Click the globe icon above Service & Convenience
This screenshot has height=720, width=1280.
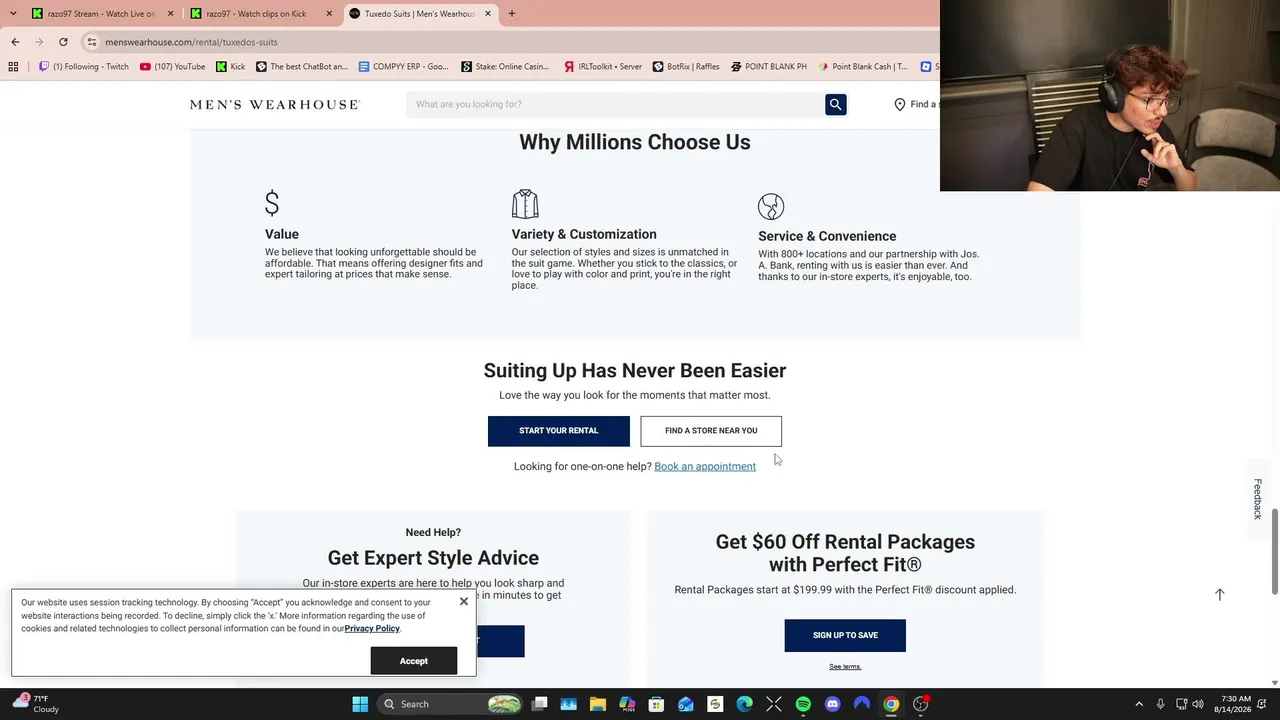click(x=771, y=206)
